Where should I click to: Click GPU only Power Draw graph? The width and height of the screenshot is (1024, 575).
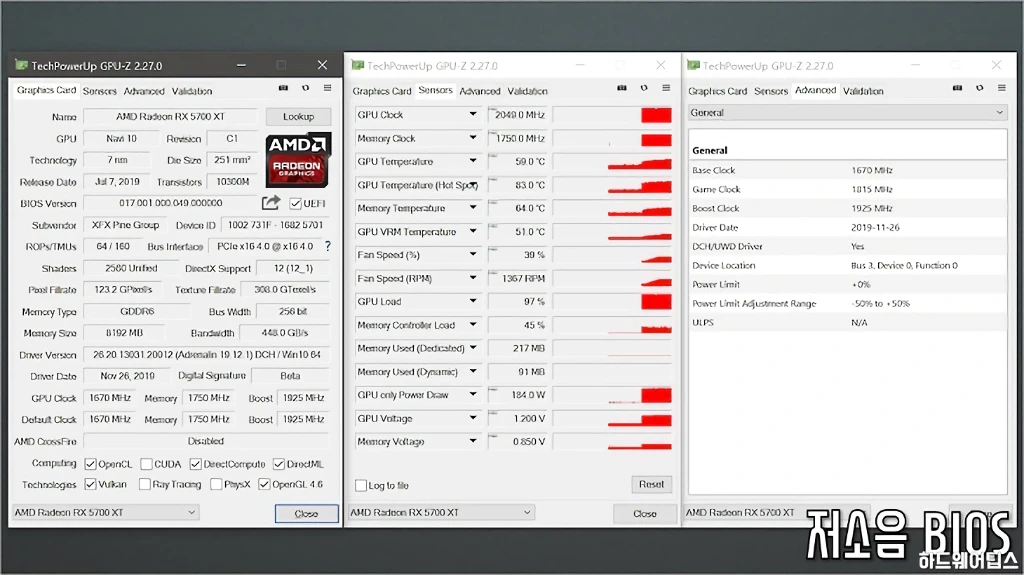point(613,395)
